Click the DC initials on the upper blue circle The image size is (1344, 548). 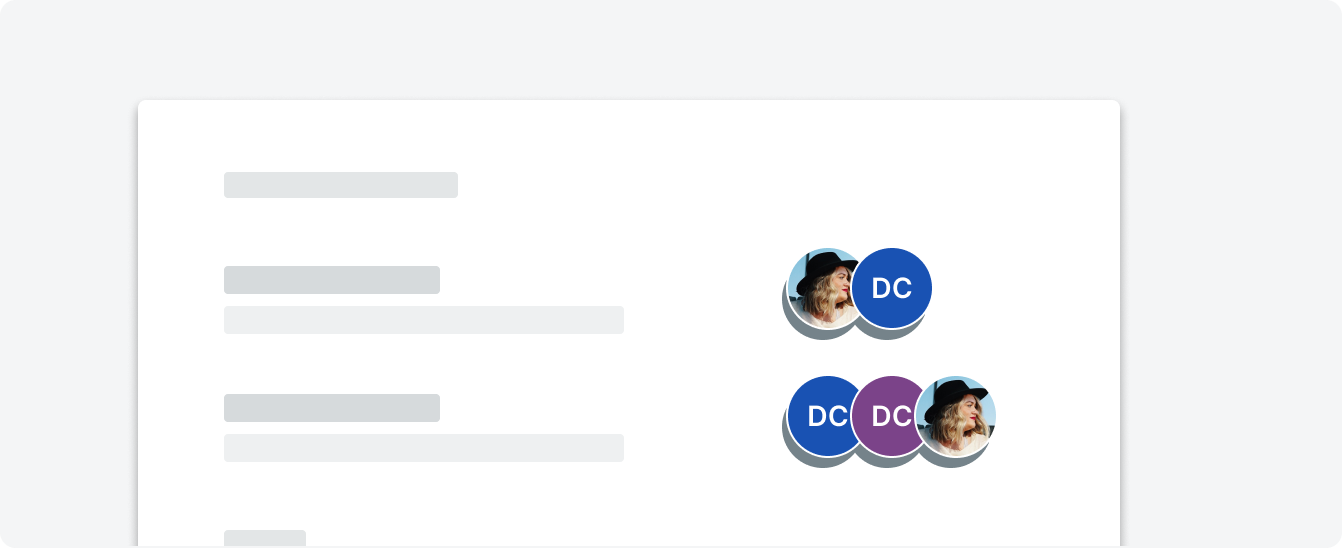pos(892,289)
